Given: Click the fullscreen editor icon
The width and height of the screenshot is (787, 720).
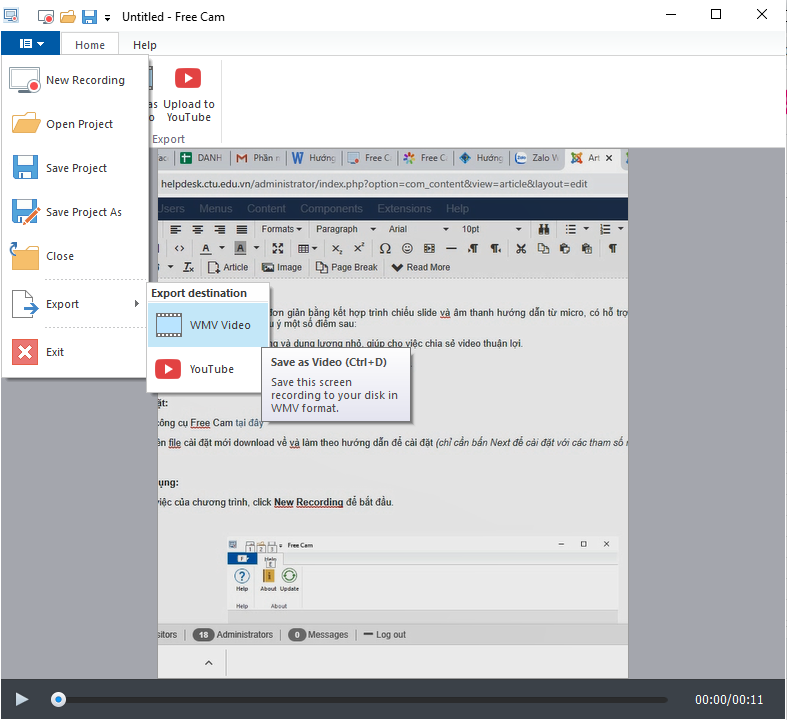Looking at the screenshot, I should 278,248.
